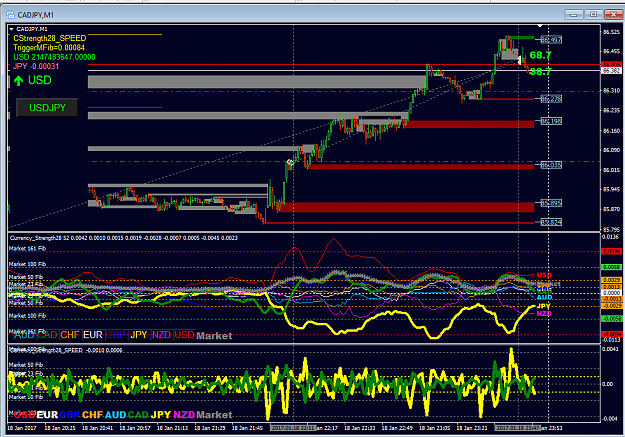Click the 85.945 price axis label
This screenshot has height=437, width=625.
pos(611,189)
